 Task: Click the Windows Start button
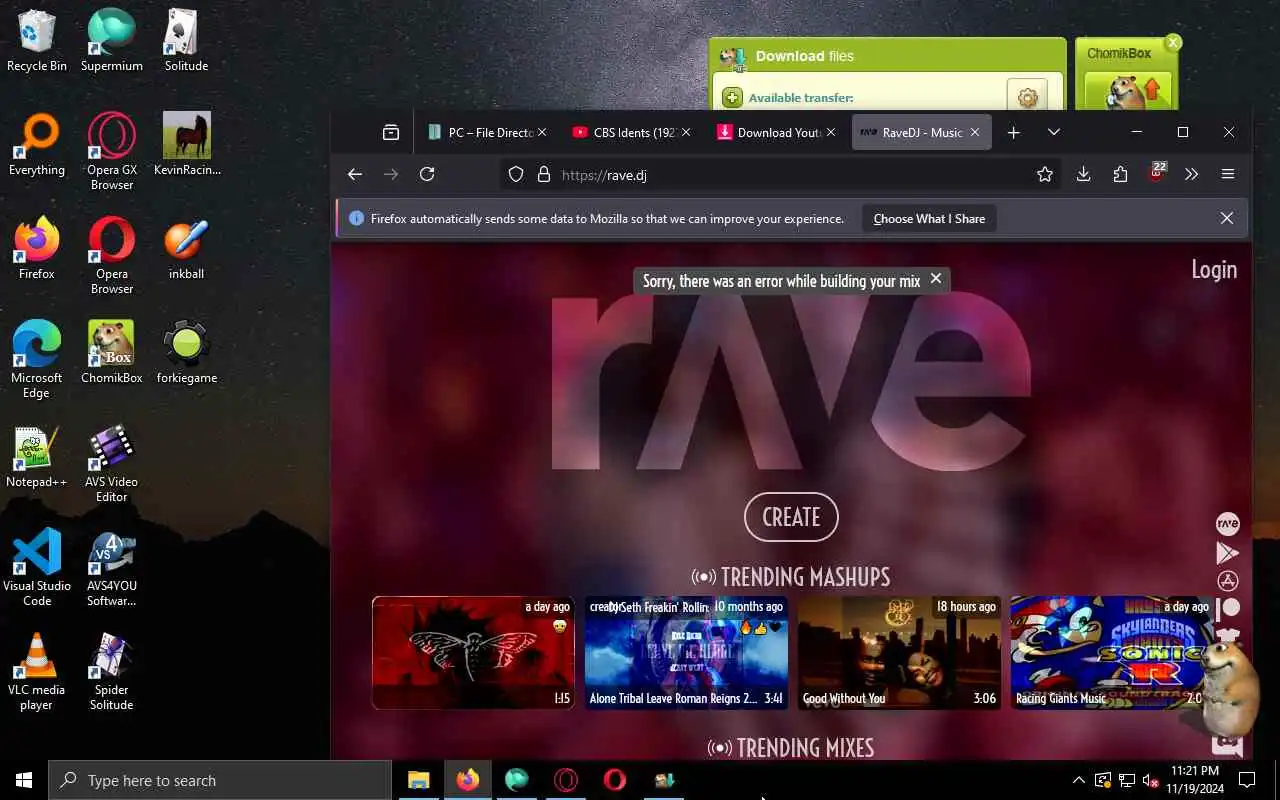[24, 780]
